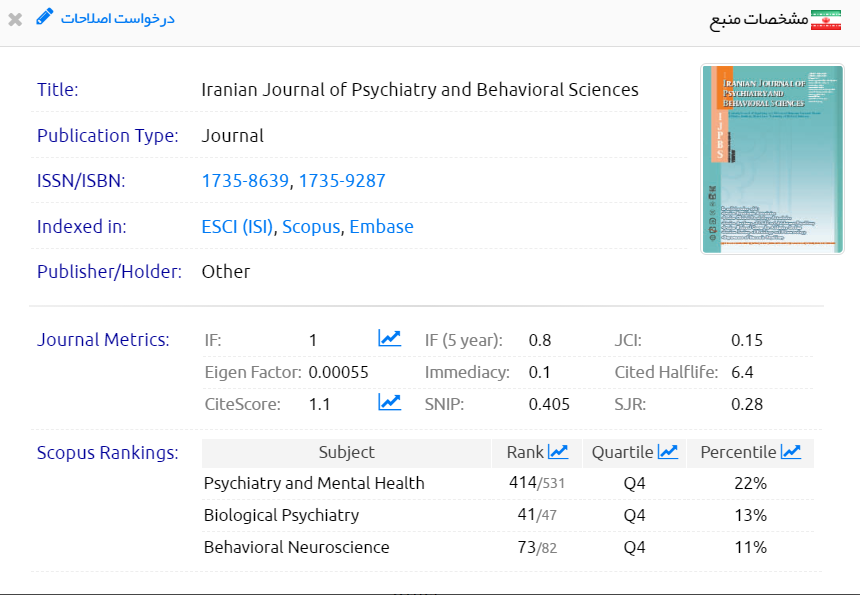Select the Biological Psychiatry row
860x595 pixels.
click(281, 515)
